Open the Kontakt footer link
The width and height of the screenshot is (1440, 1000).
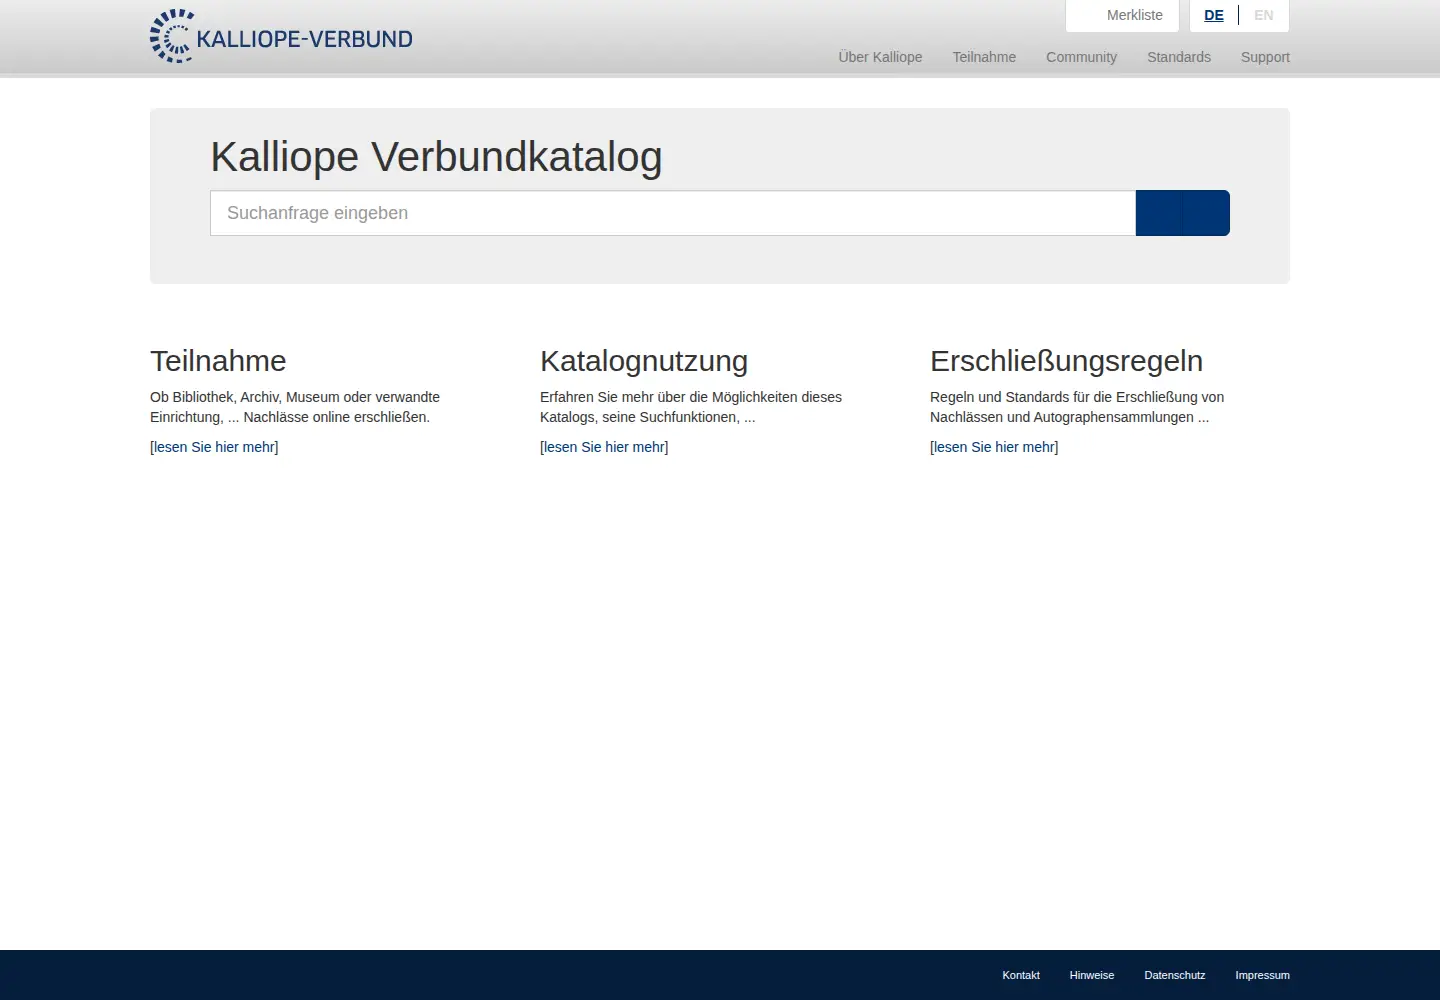[1021, 975]
